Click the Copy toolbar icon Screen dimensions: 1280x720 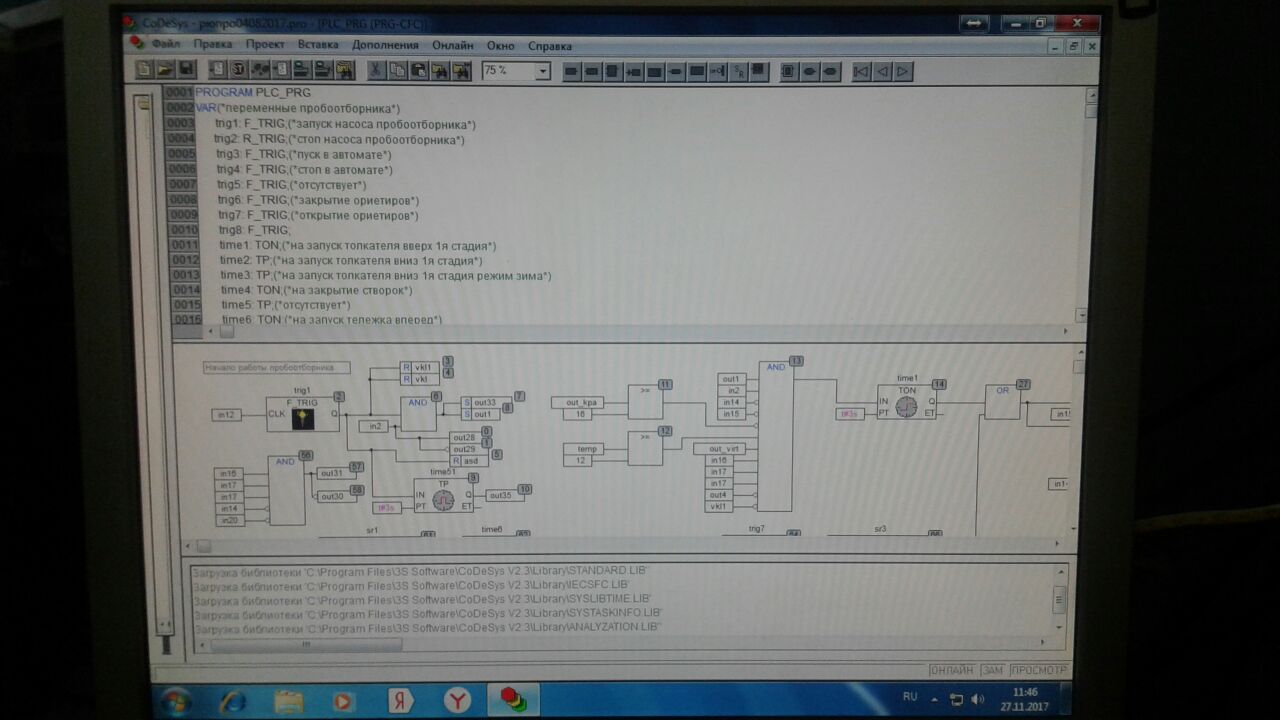pos(397,71)
